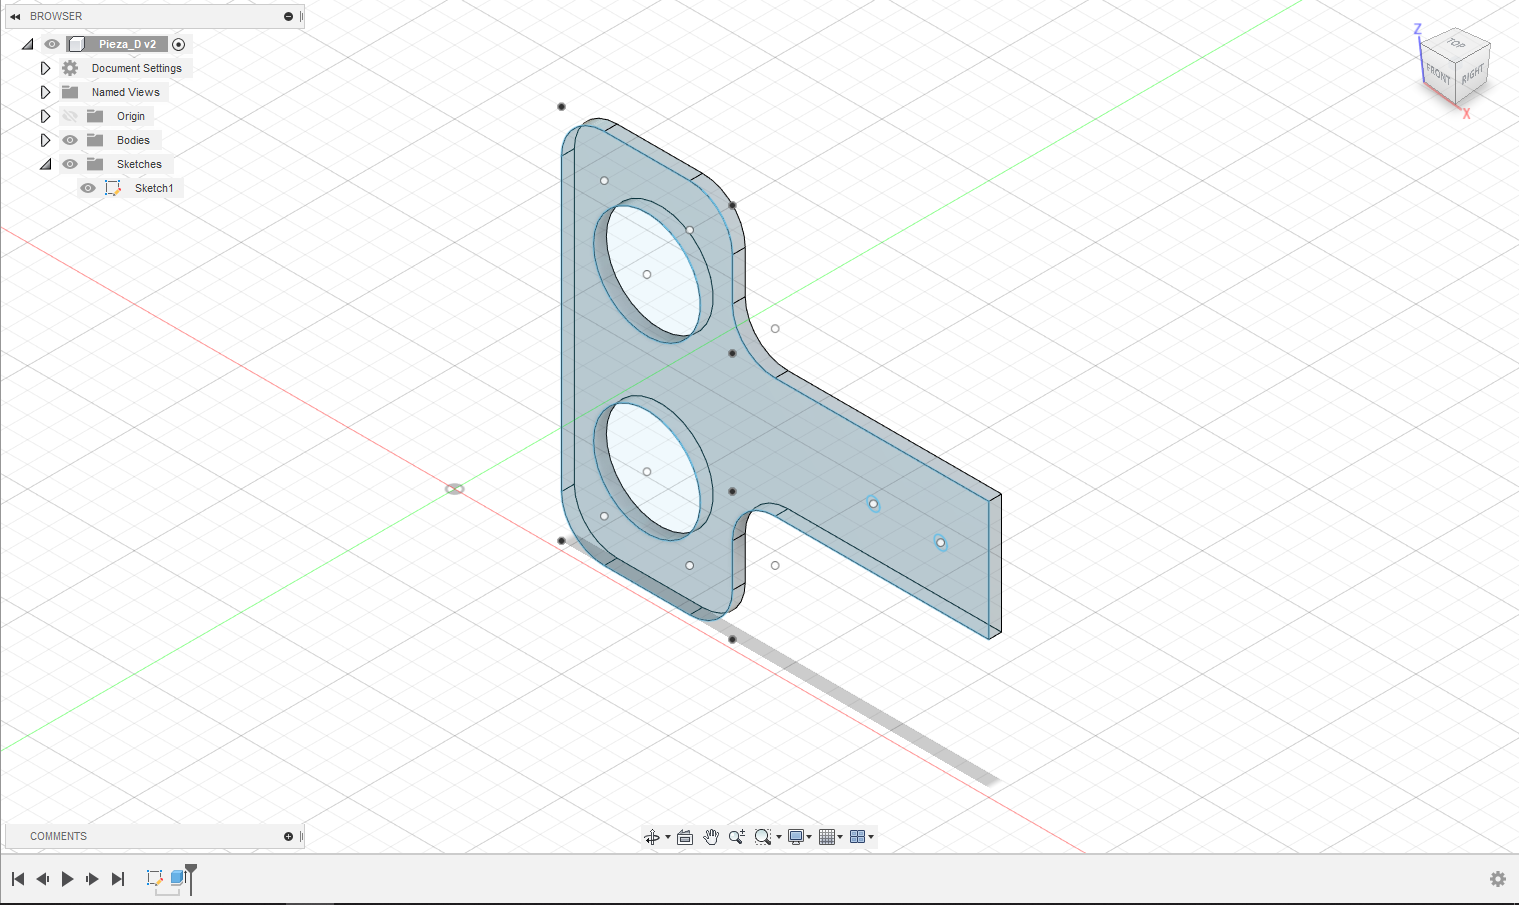Step forward one feature in timeline

pos(92,879)
